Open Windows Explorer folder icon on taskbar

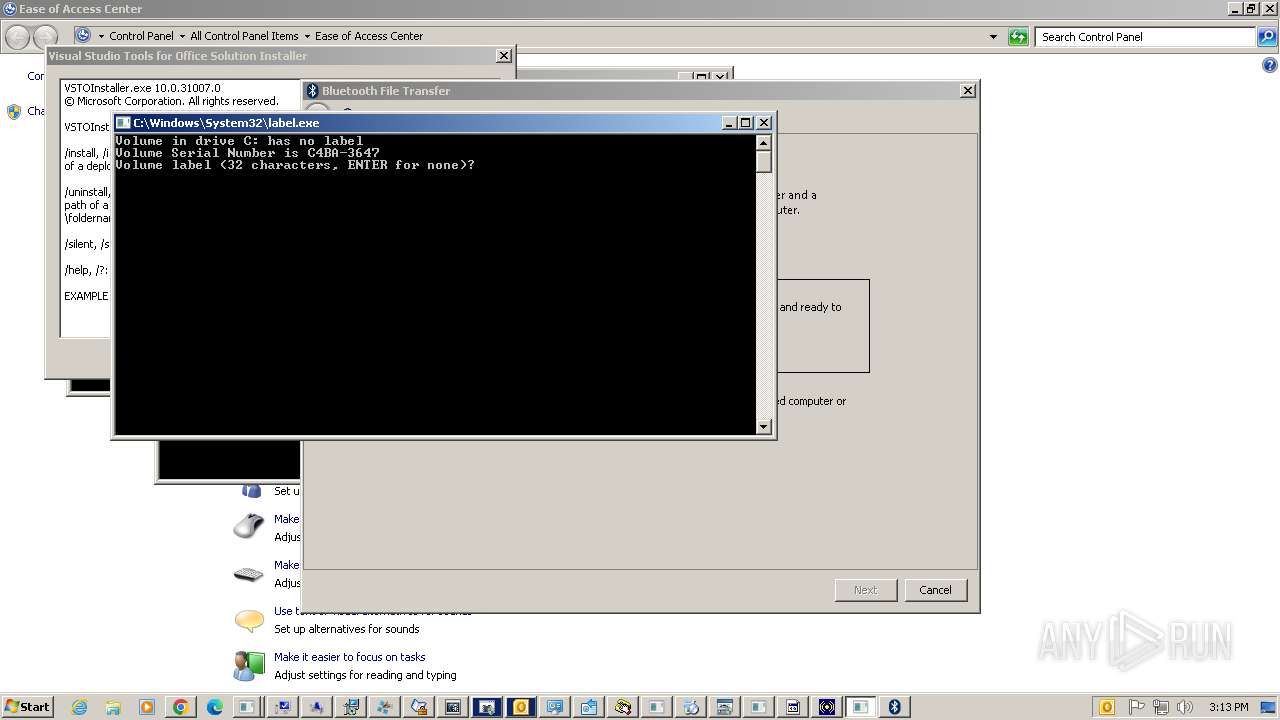pyautogui.click(x=113, y=707)
